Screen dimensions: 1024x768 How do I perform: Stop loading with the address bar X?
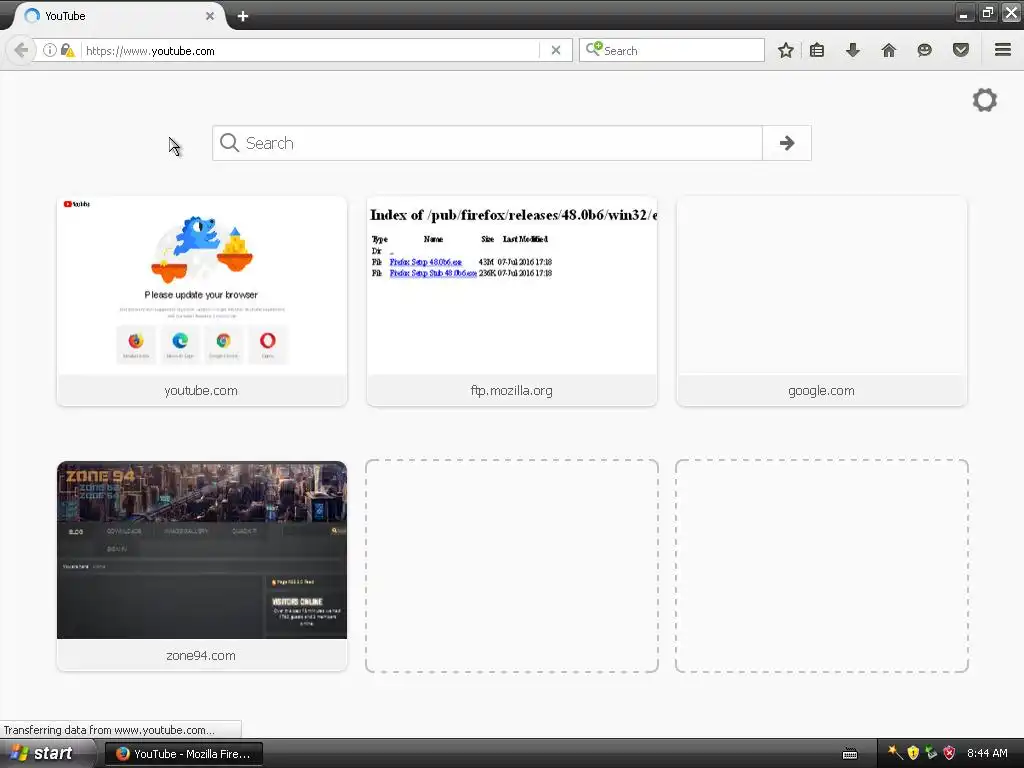point(556,50)
